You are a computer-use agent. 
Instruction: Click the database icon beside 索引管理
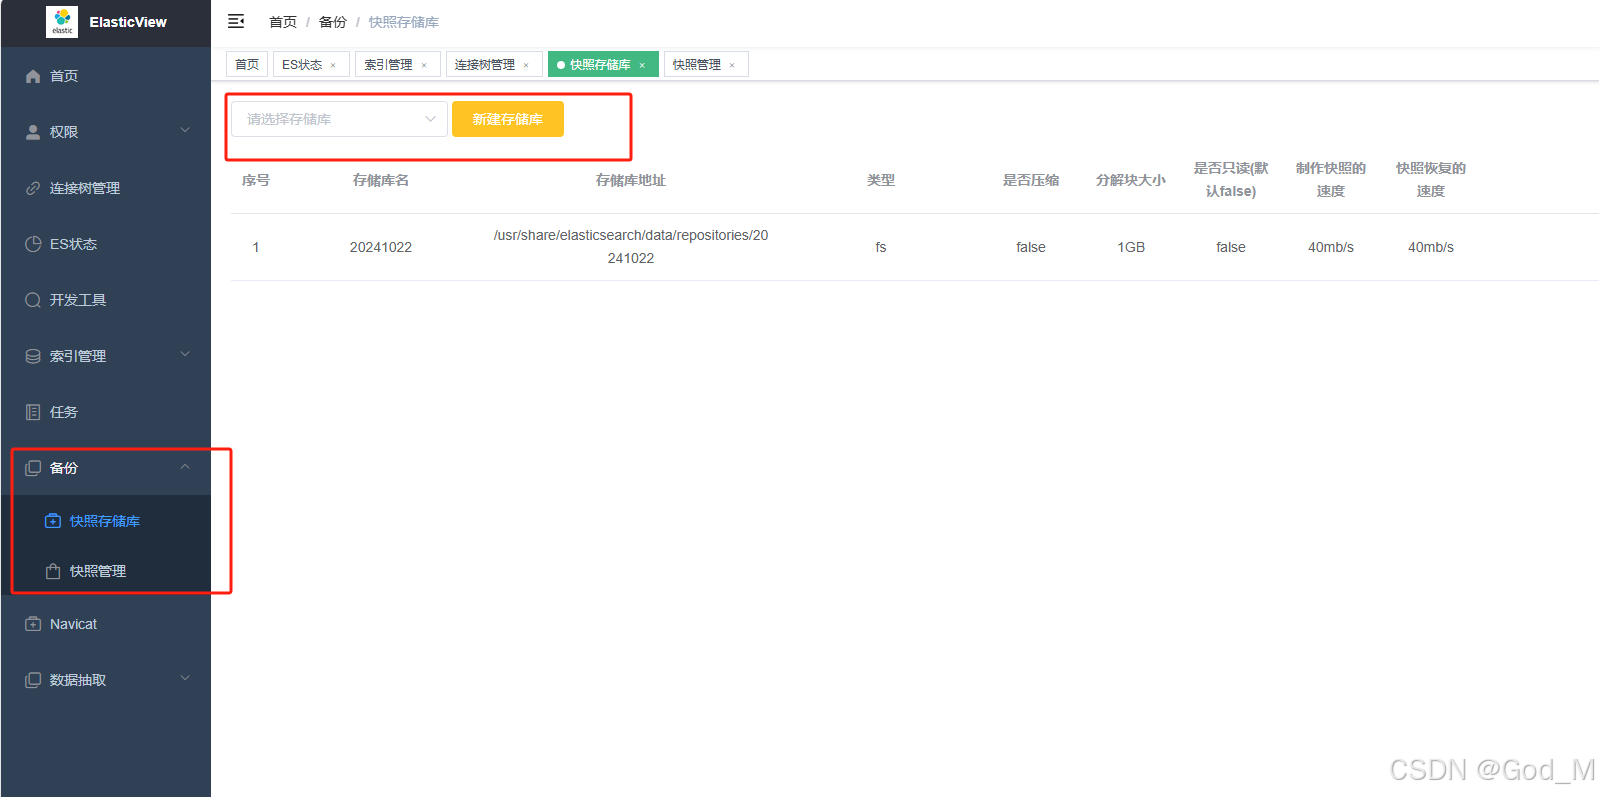tap(33, 356)
